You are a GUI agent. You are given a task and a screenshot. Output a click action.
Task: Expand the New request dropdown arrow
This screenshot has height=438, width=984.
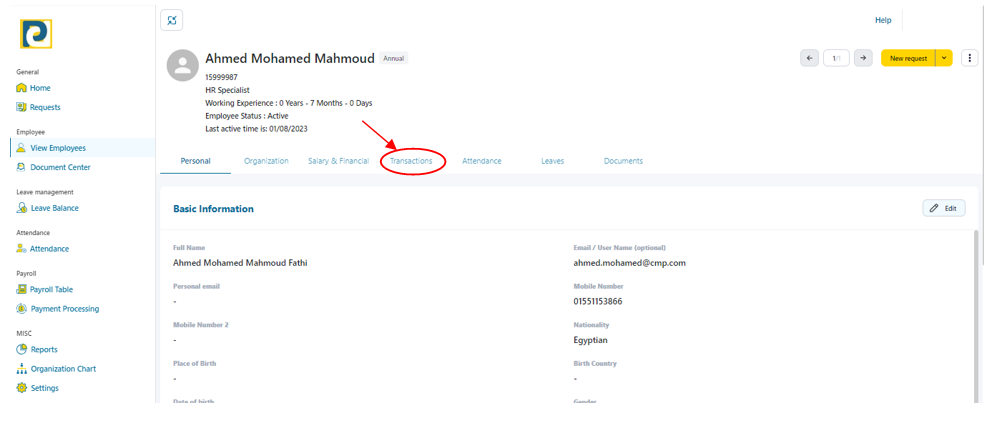point(944,58)
